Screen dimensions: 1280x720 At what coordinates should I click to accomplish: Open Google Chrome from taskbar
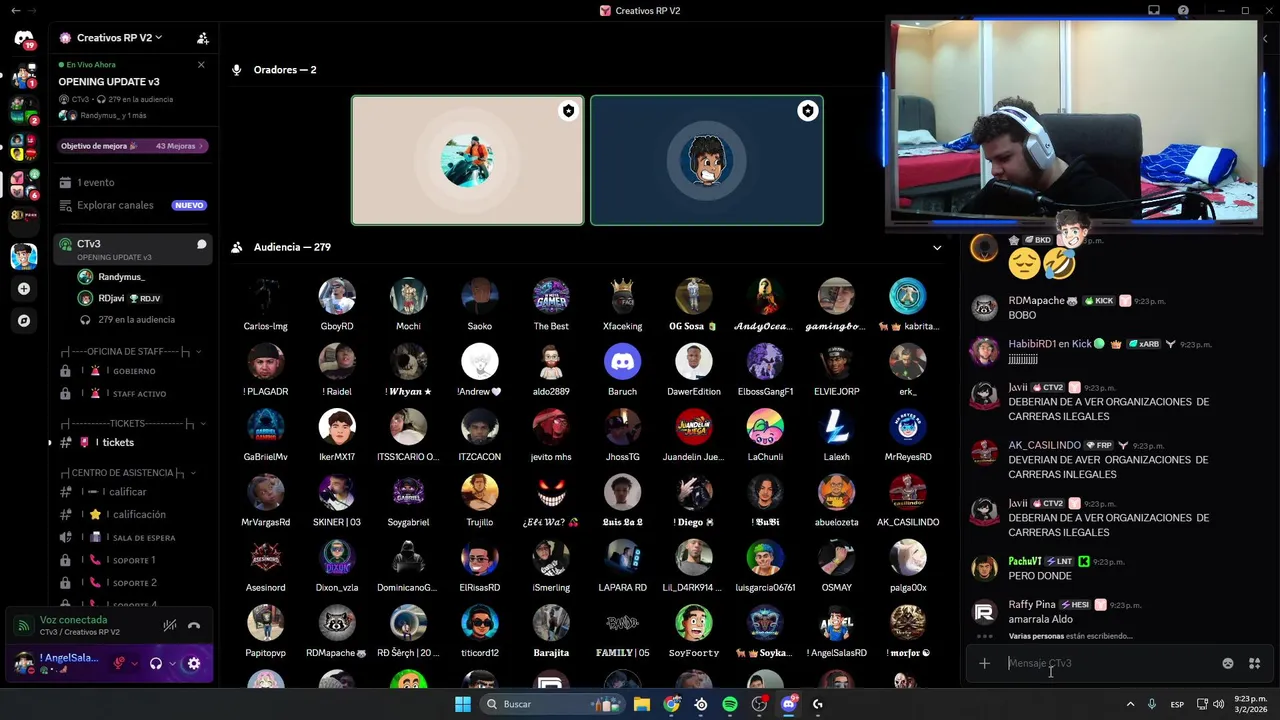pyautogui.click(x=672, y=704)
